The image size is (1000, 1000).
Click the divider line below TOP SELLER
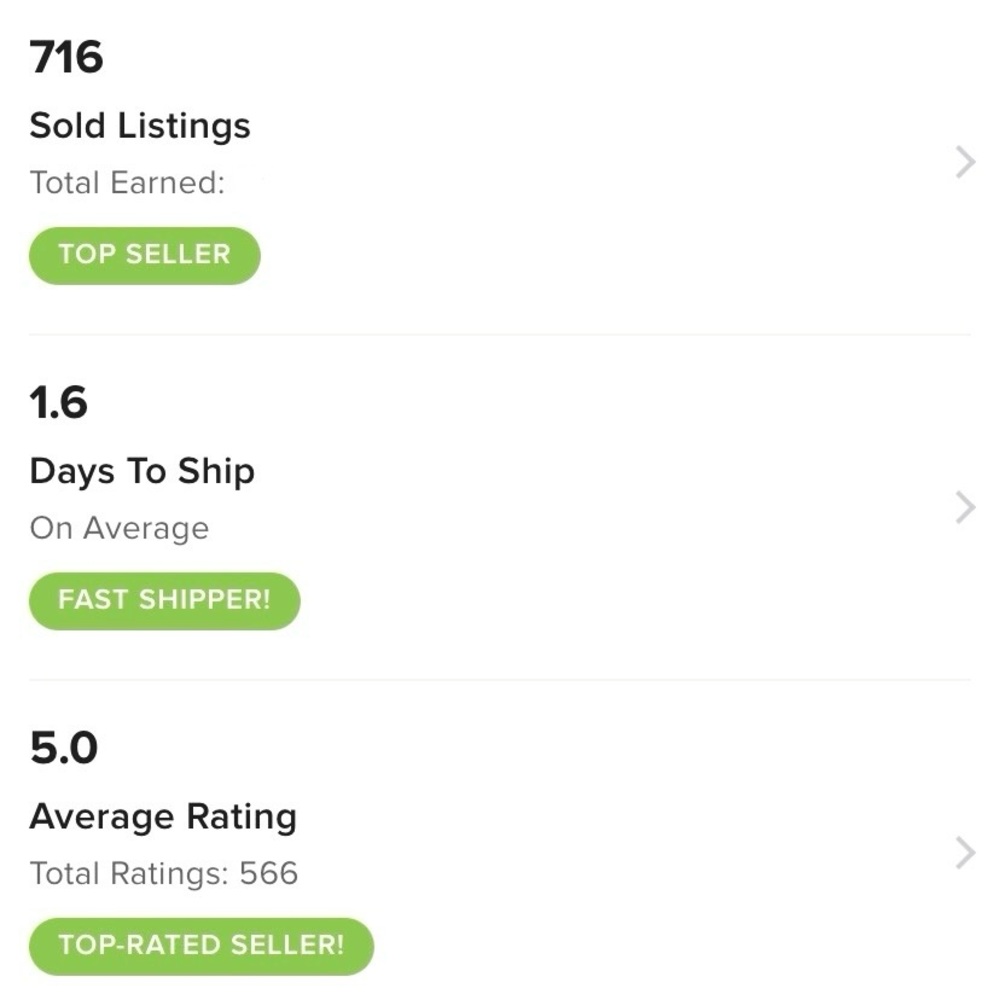tap(500, 334)
